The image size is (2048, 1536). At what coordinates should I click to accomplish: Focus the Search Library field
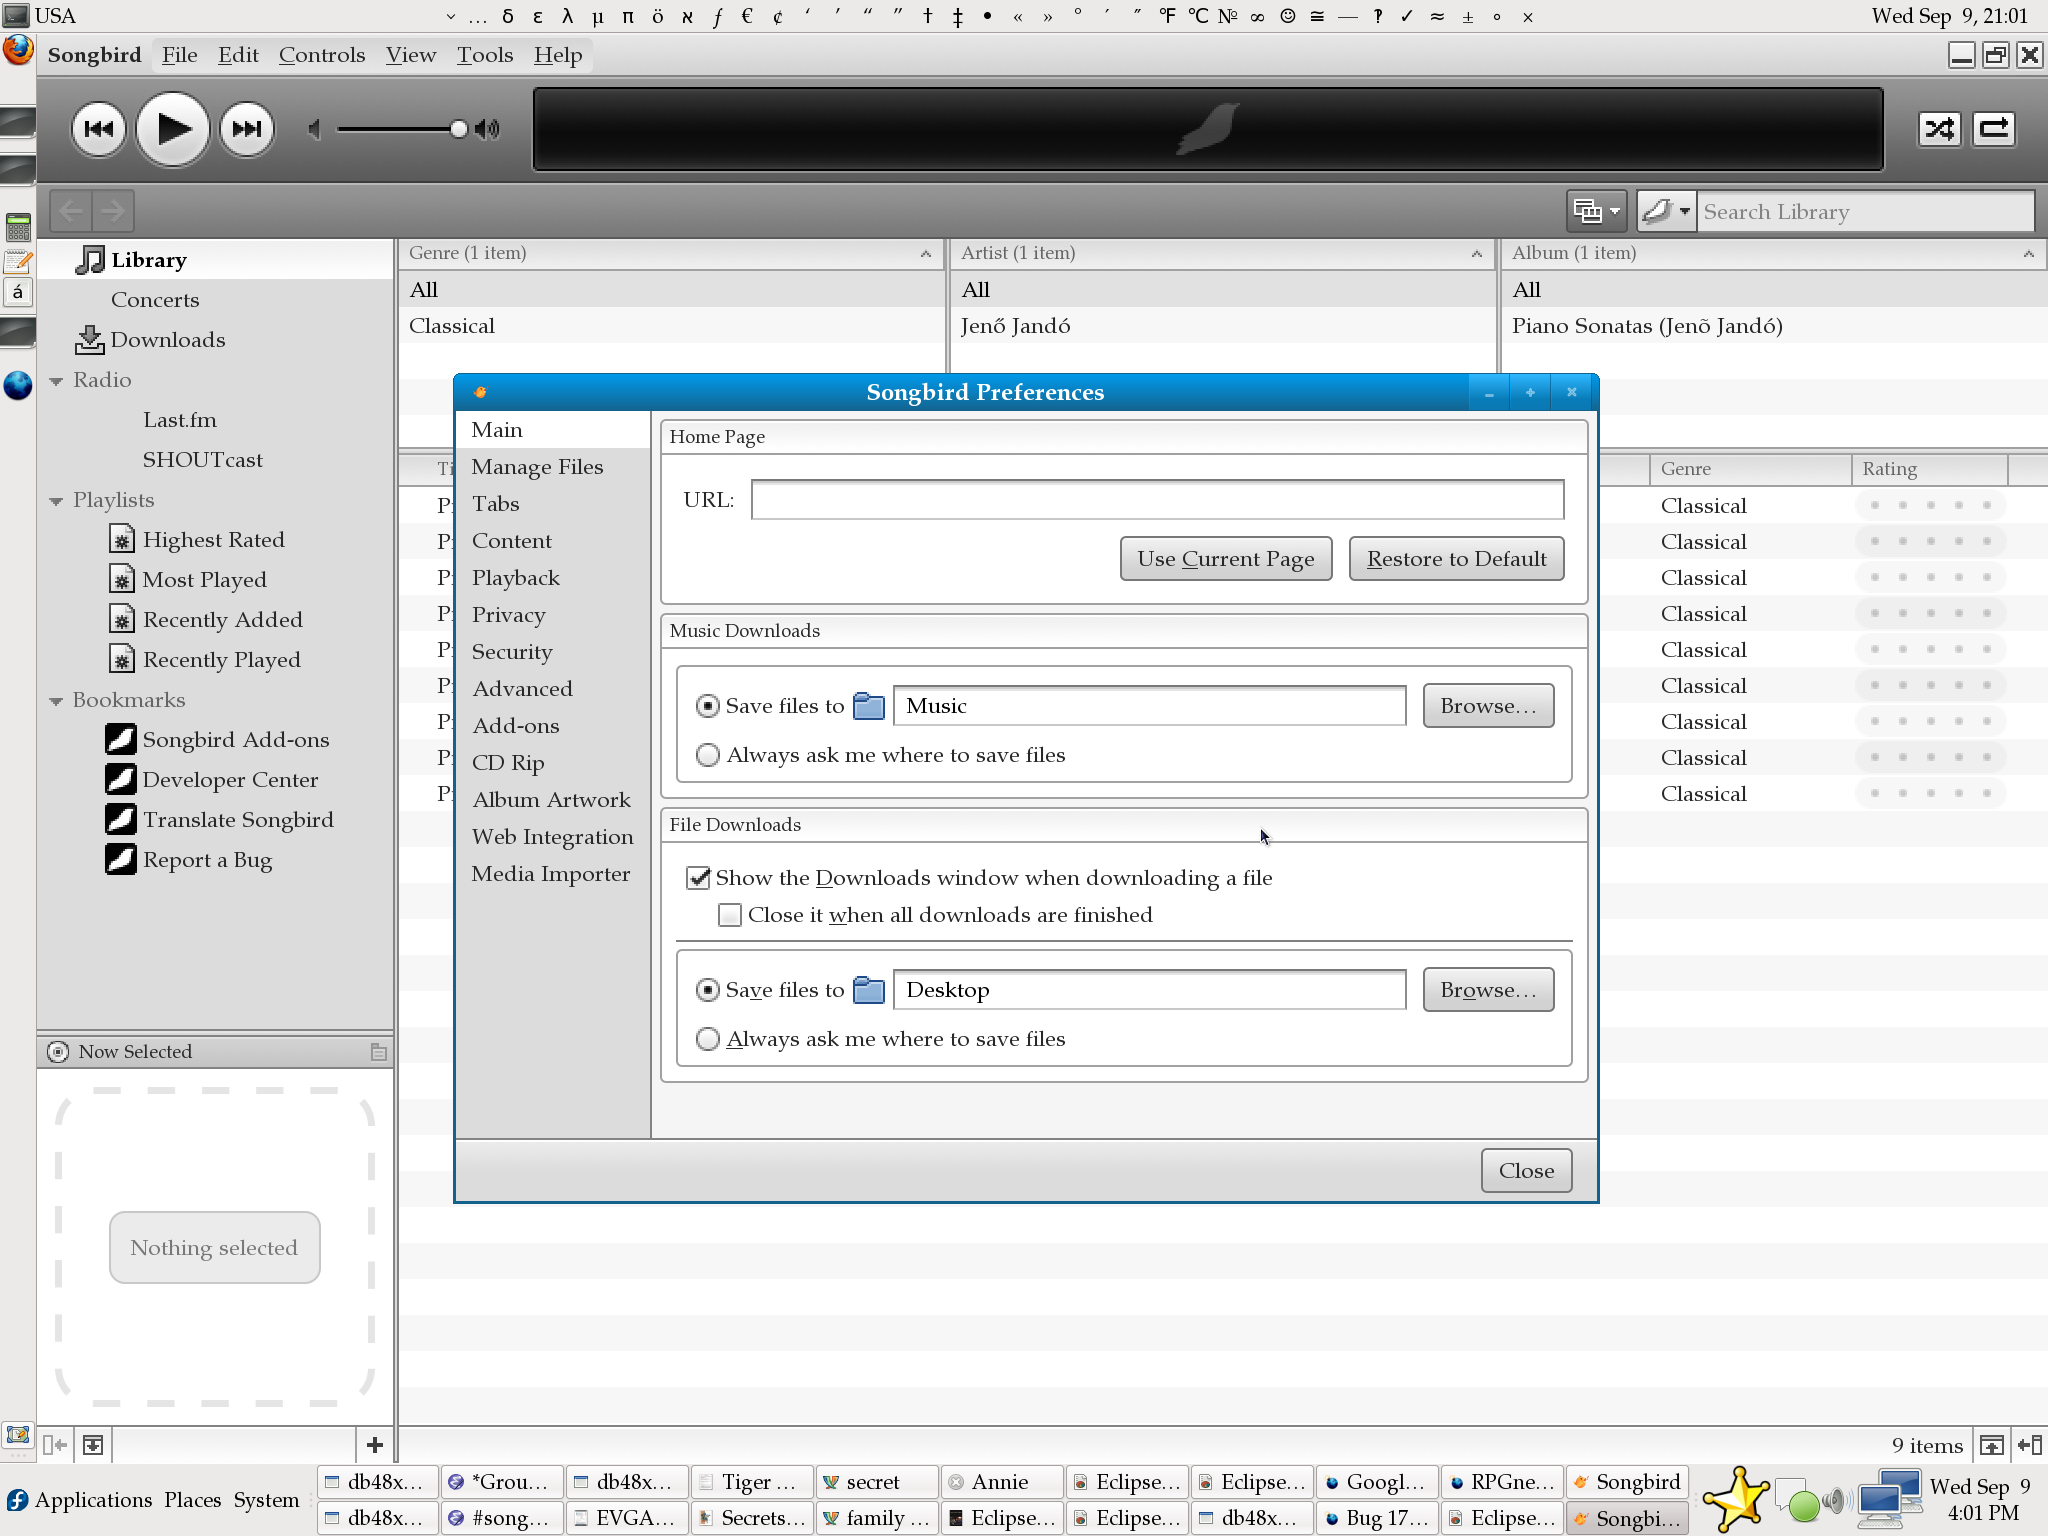click(x=1866, y=211)
